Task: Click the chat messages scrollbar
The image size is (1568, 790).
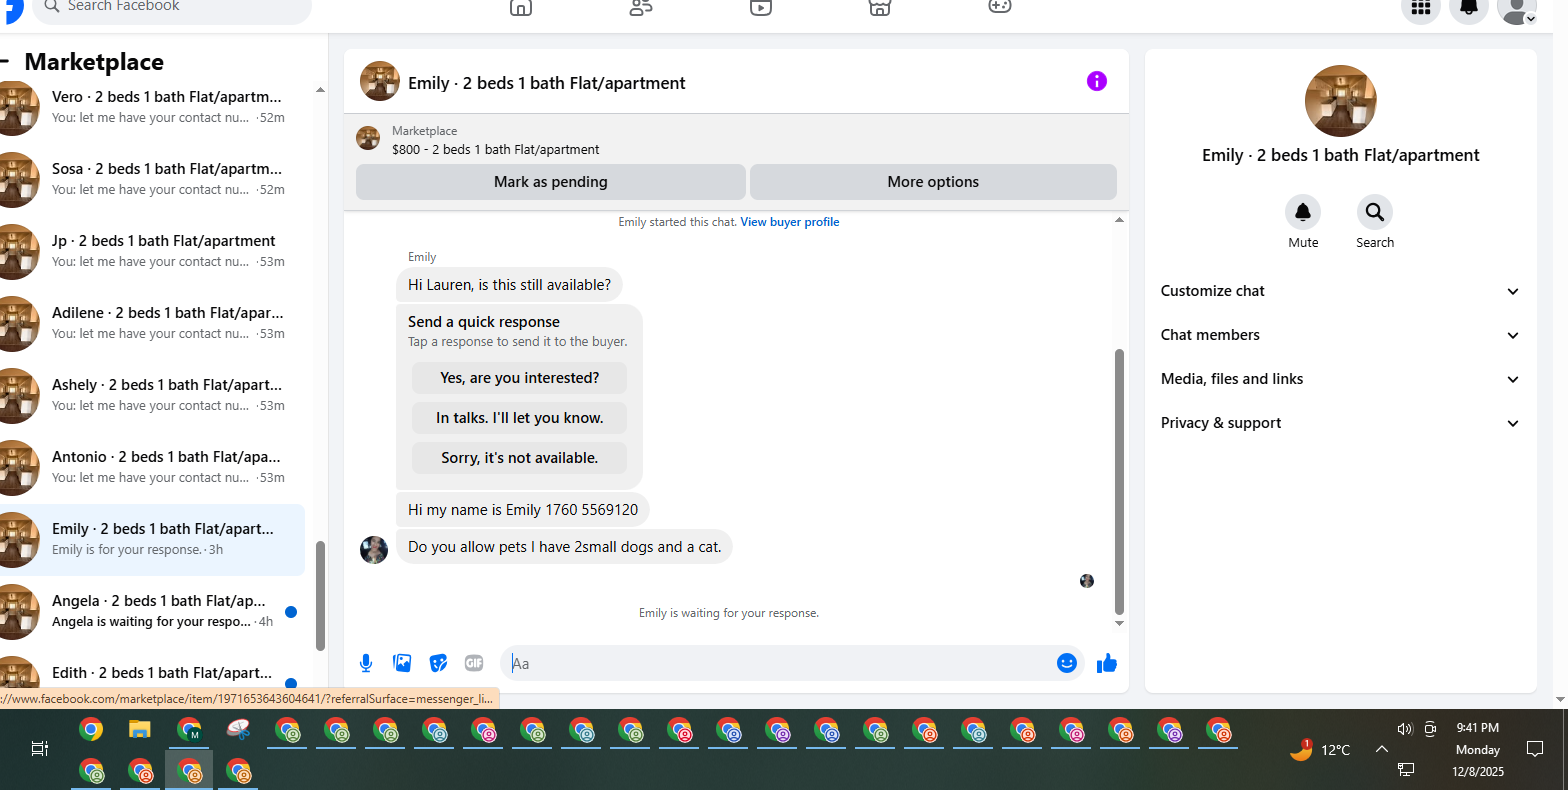Action: tap(1119, 481)
